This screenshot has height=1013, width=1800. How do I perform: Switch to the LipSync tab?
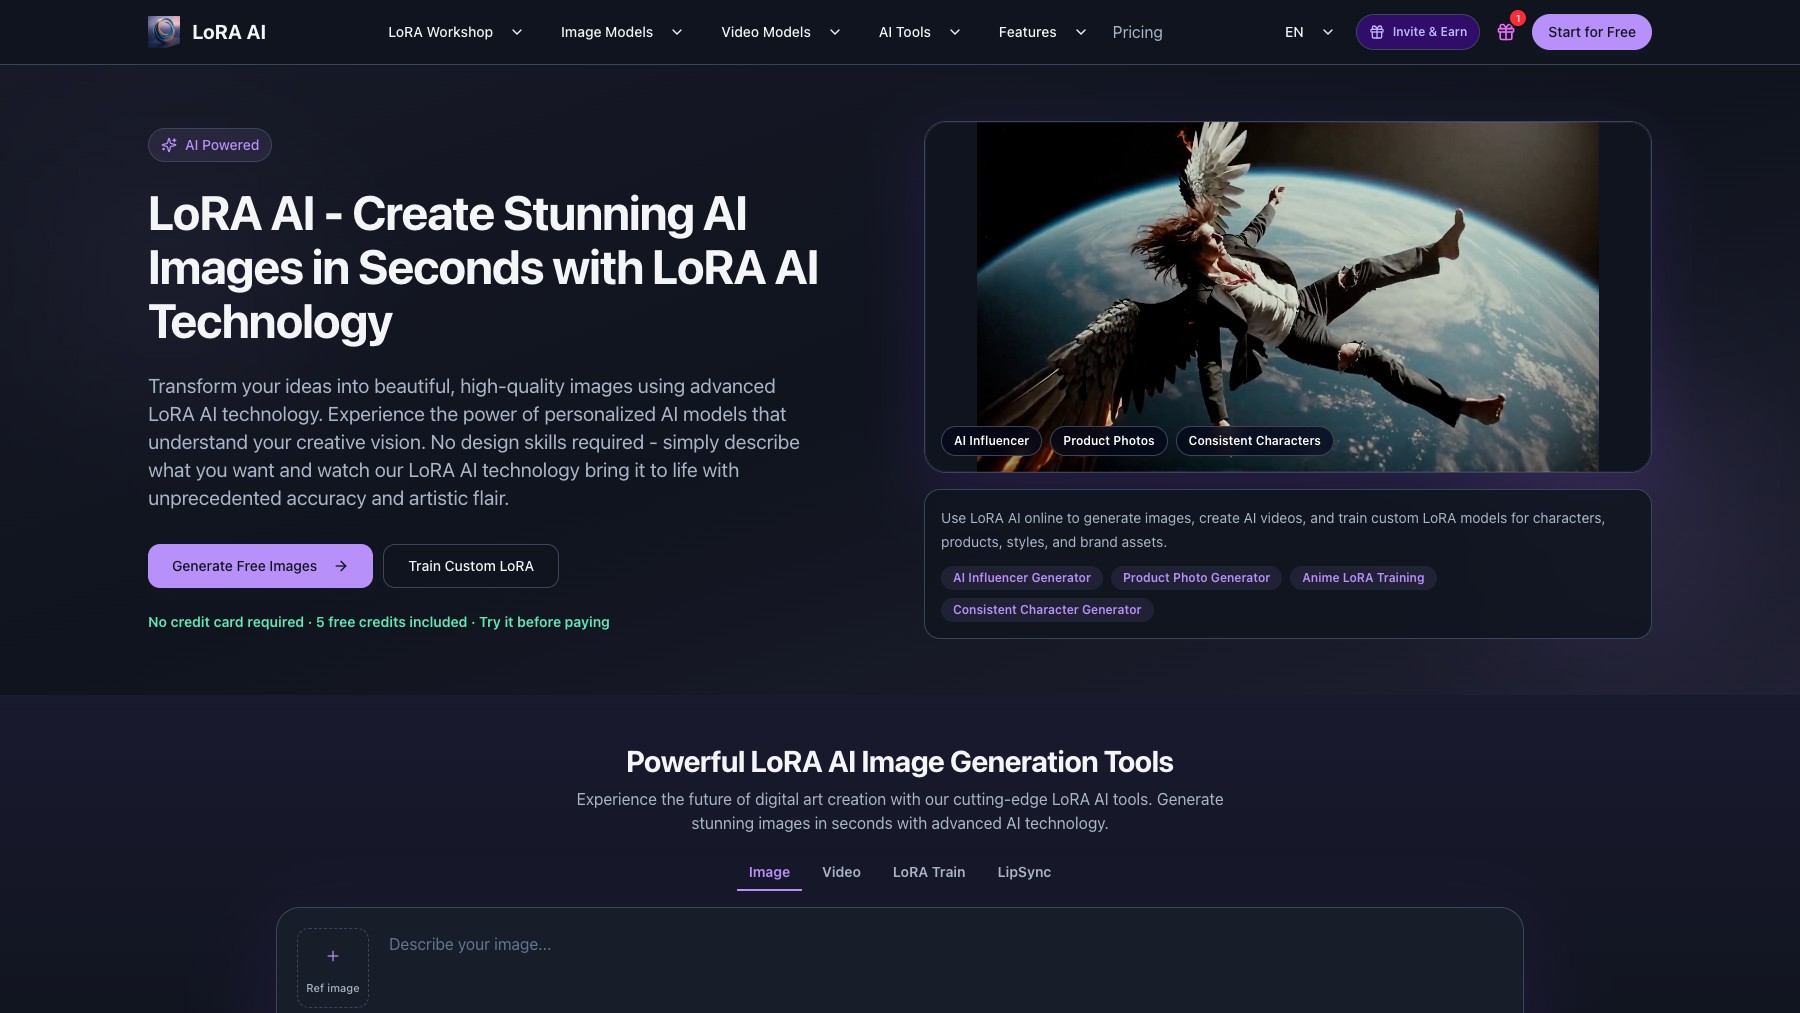click(1024, 872)
